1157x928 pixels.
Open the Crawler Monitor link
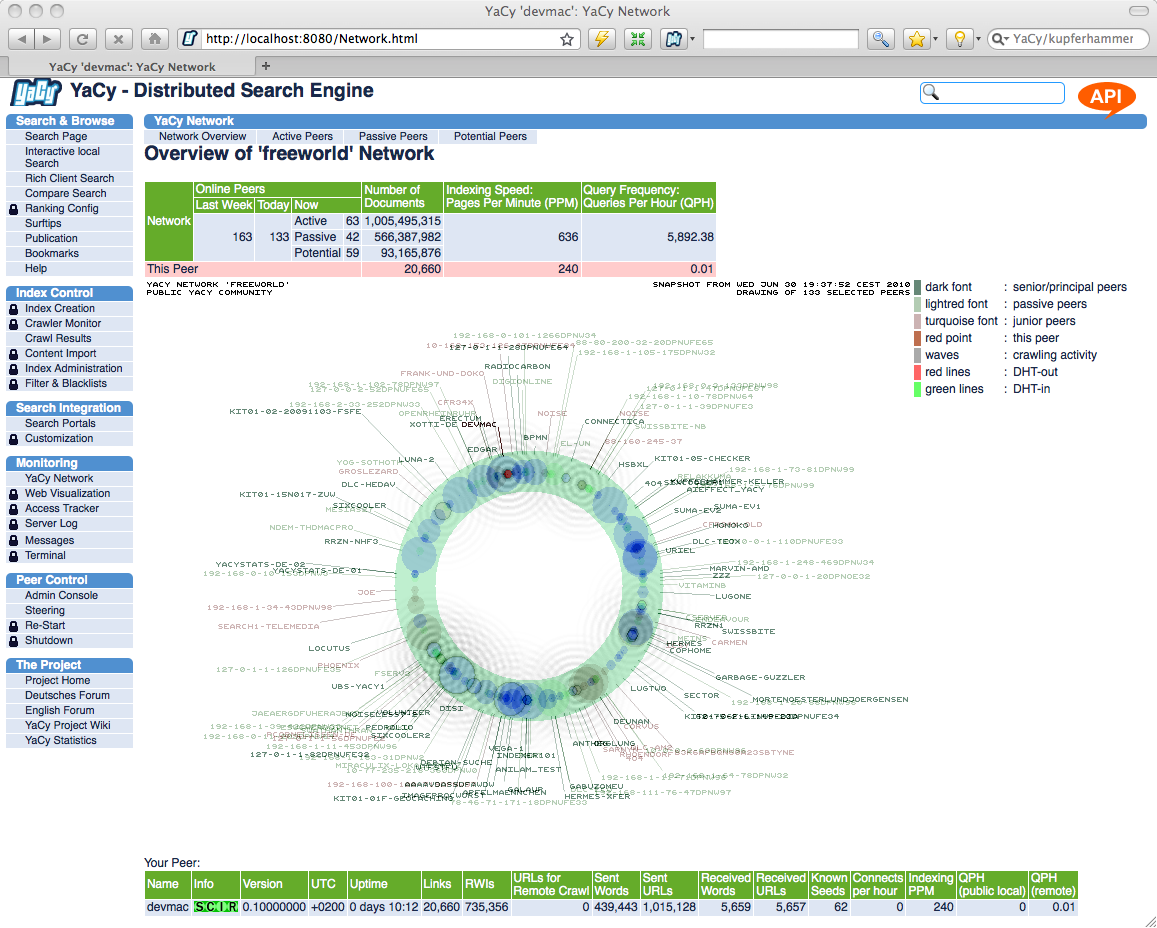tap(63, 324)
